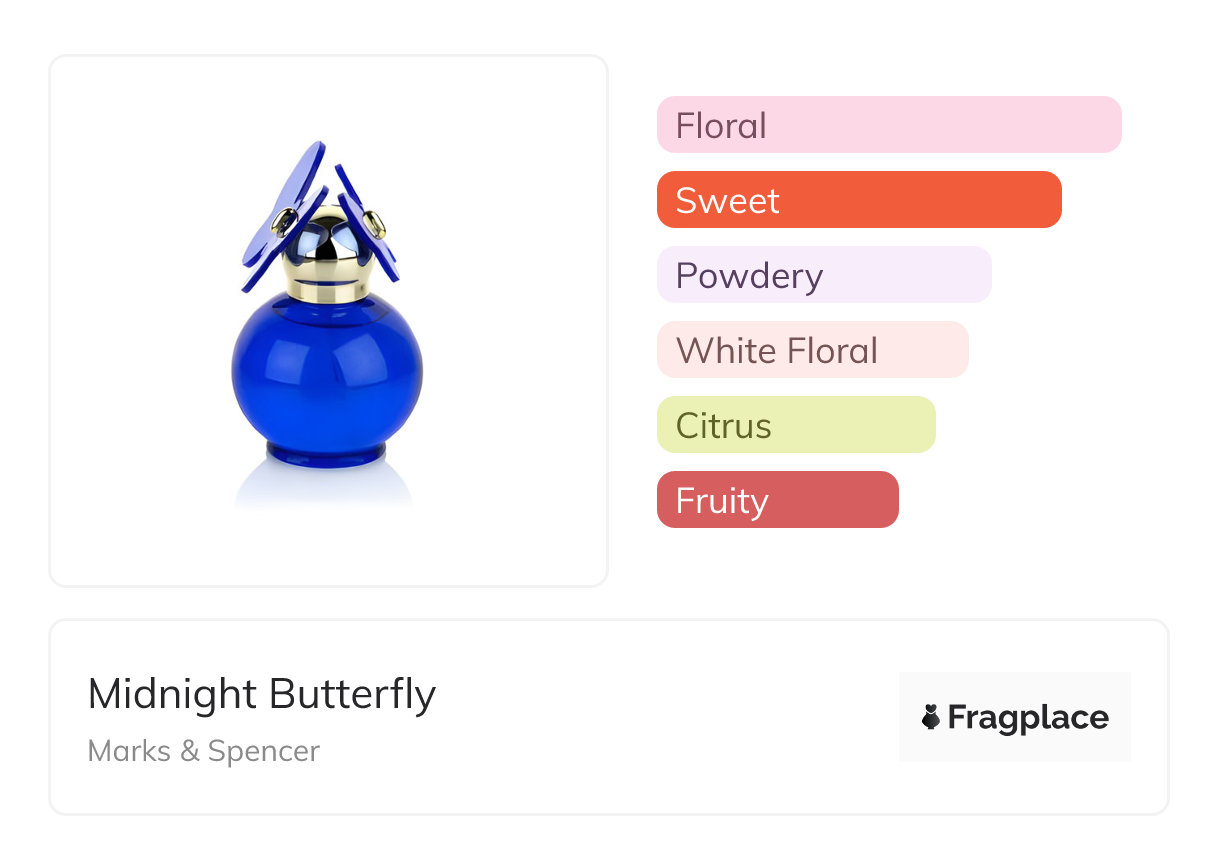Viewport: 1218px width, 864px height.
Task: Click the right blue butterfly wing ornament
Action: coord(367,223)
